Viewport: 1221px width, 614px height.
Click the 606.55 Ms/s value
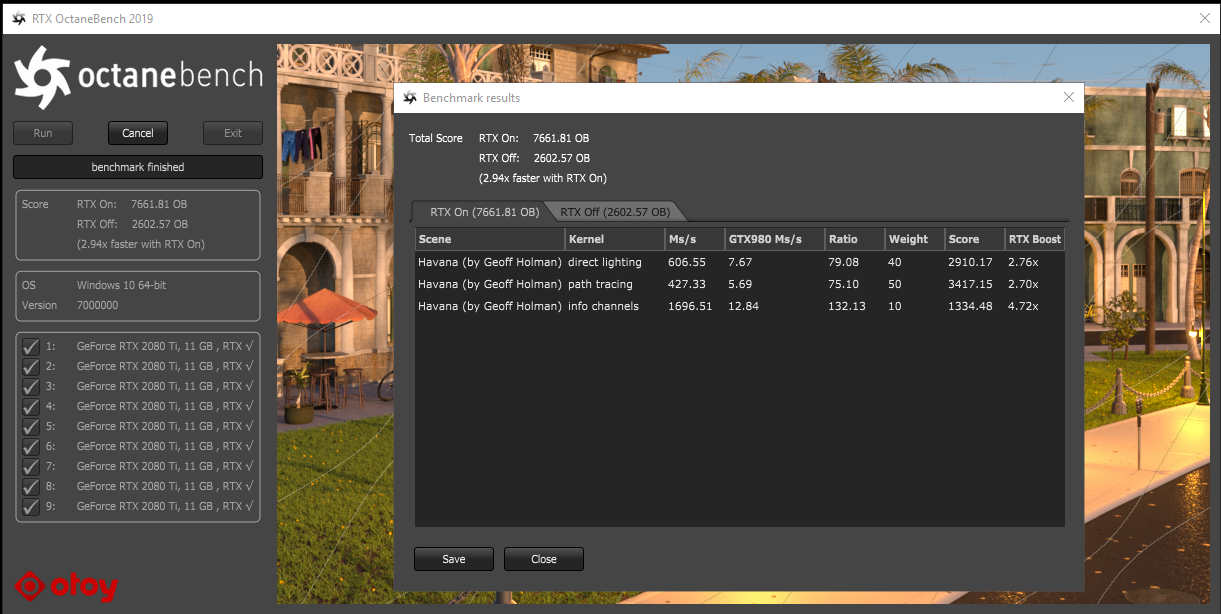coord(687,262)
